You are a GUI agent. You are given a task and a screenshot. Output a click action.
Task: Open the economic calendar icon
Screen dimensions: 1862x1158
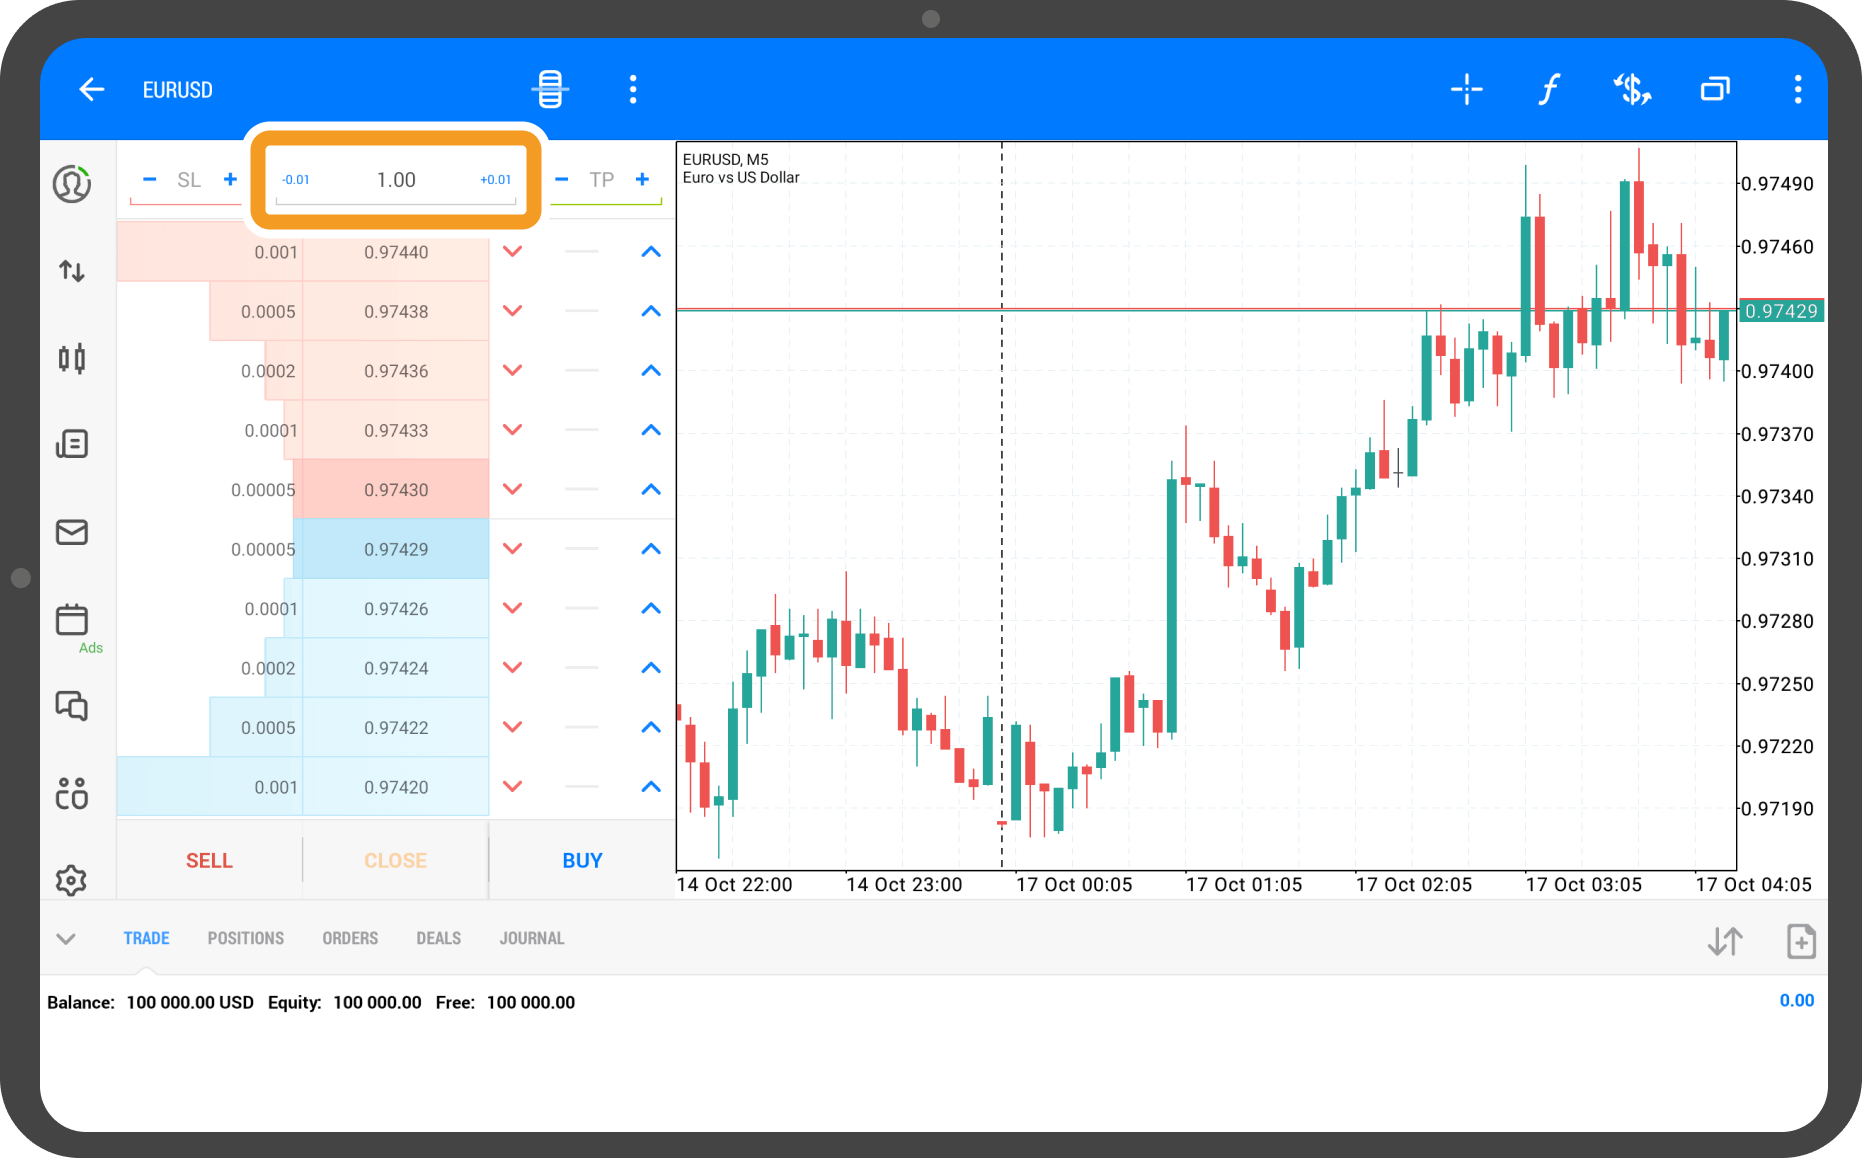pos(72,620)
